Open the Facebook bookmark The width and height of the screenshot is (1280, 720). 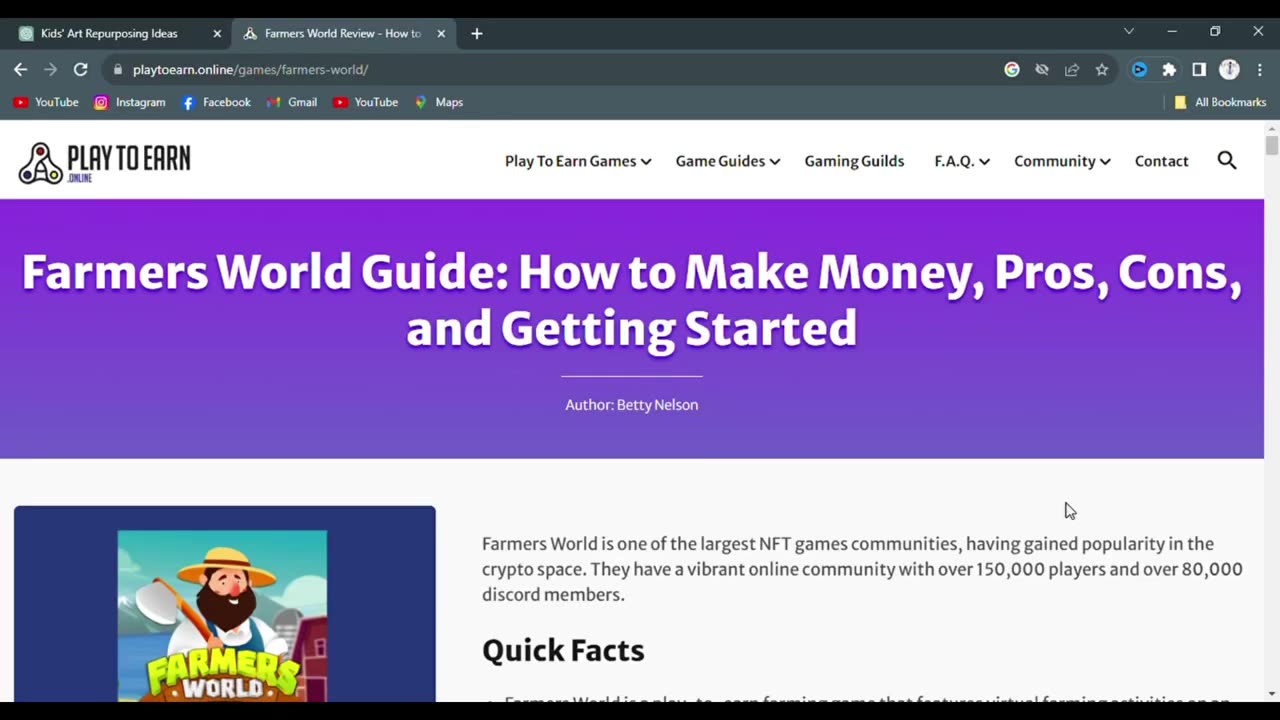tap(216, 102)
